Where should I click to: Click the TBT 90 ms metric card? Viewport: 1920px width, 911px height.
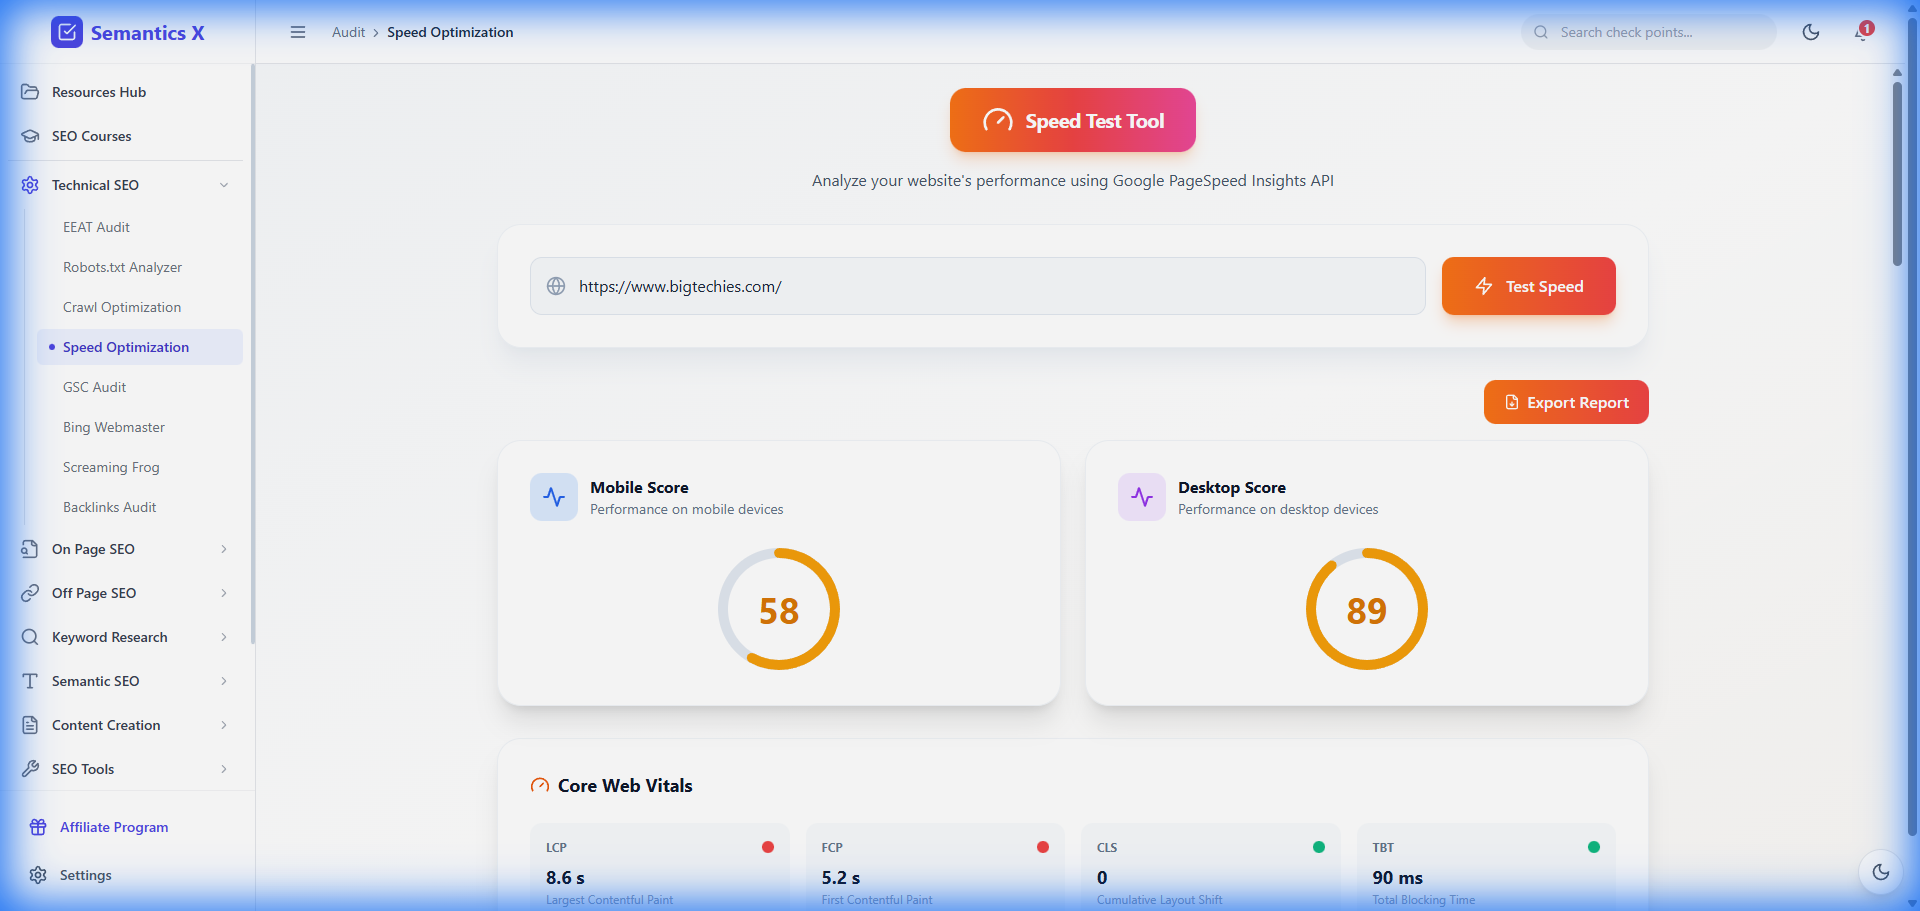pyautogui.click(x=1486, y=867)
